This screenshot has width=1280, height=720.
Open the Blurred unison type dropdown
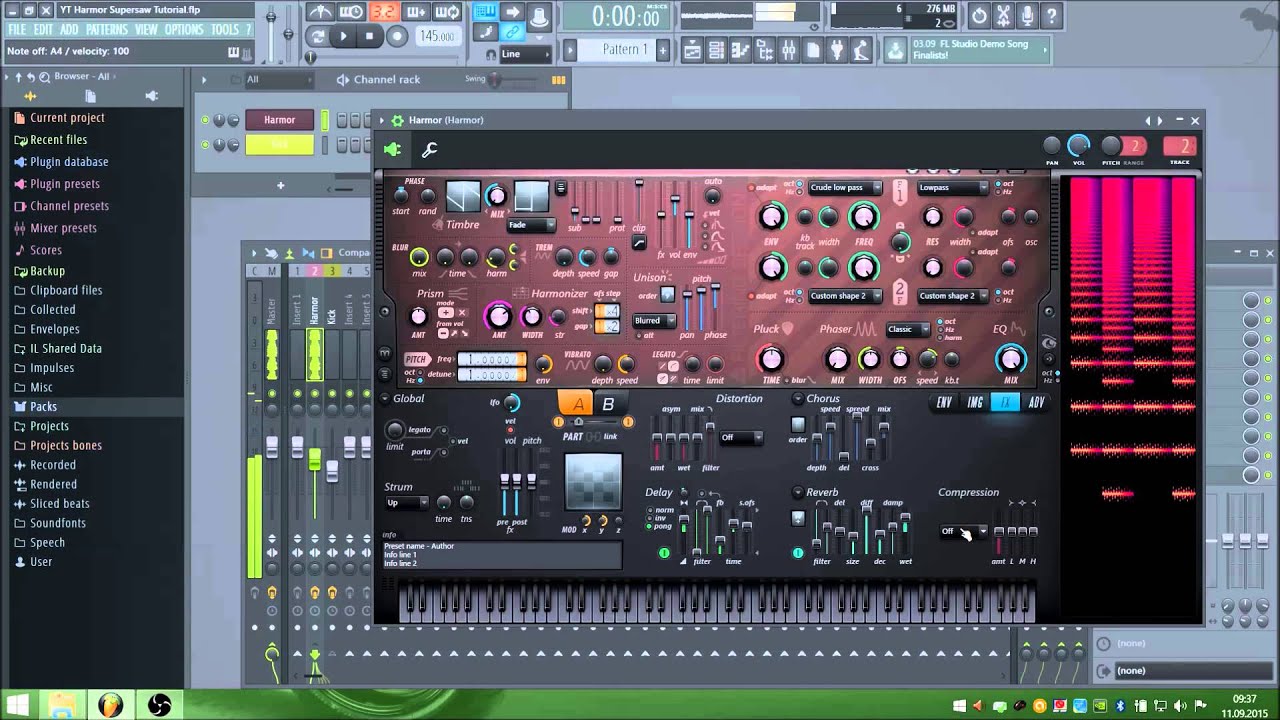point(654,321)
